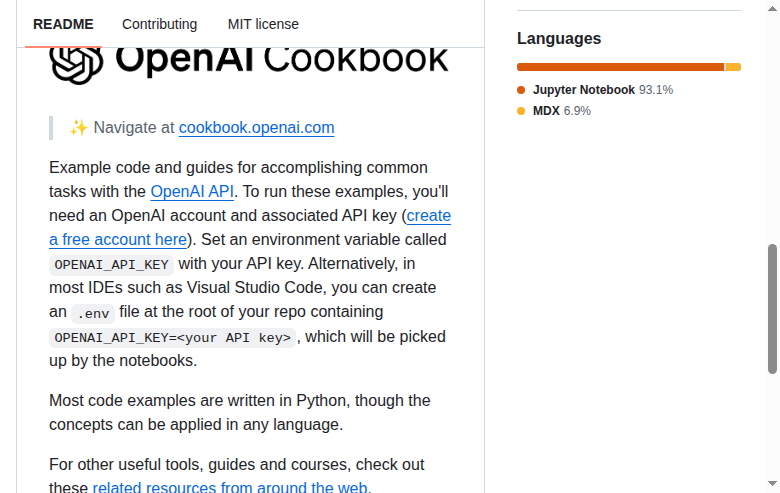Screen dimensions: 780x493
Task: Click the scrollbar up arrow
Action: click(772, 8)
